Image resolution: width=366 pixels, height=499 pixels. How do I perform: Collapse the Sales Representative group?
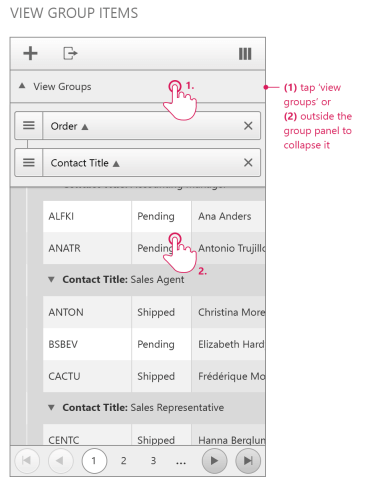(51, 407)
